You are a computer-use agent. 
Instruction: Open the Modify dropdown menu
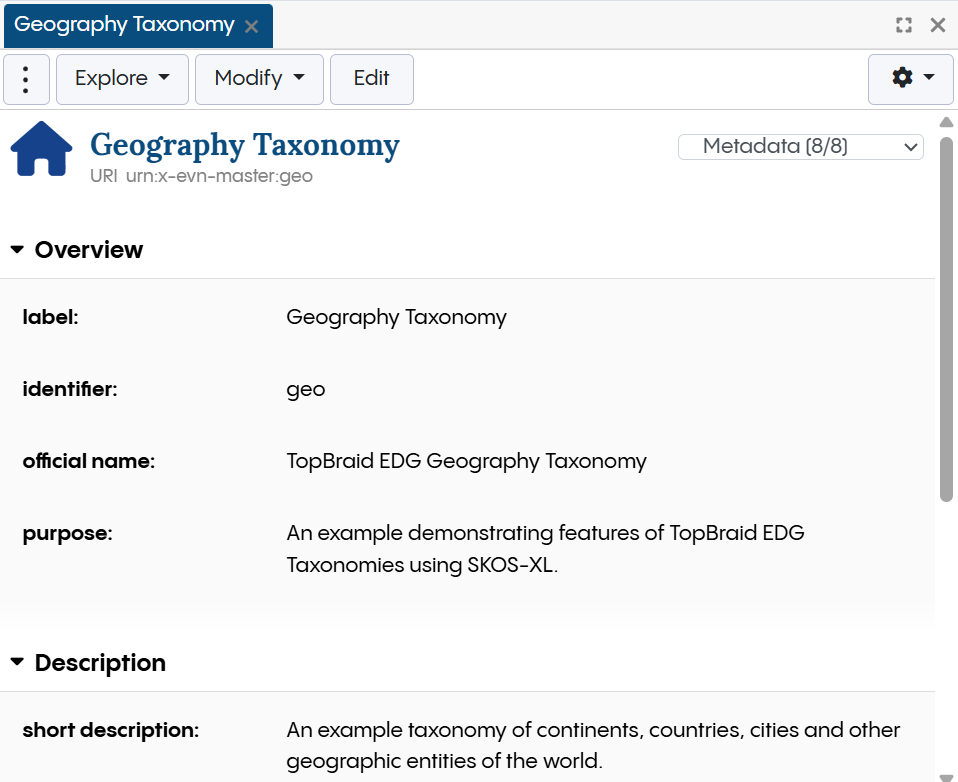[259, 79]
